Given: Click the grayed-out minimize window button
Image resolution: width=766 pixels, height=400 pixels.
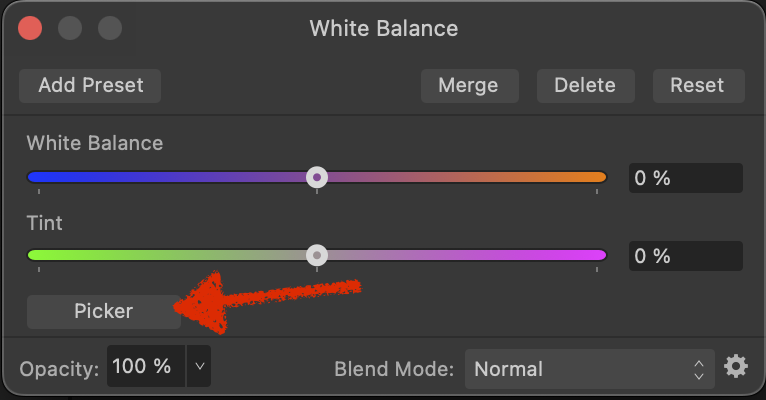Looking at the screenshot, I should coord(70,28).
